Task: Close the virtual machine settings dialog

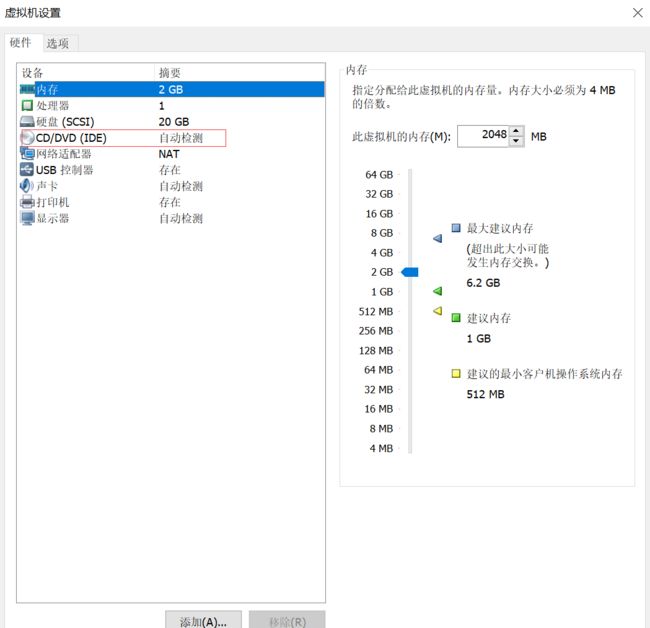Action: coord(637,12)
